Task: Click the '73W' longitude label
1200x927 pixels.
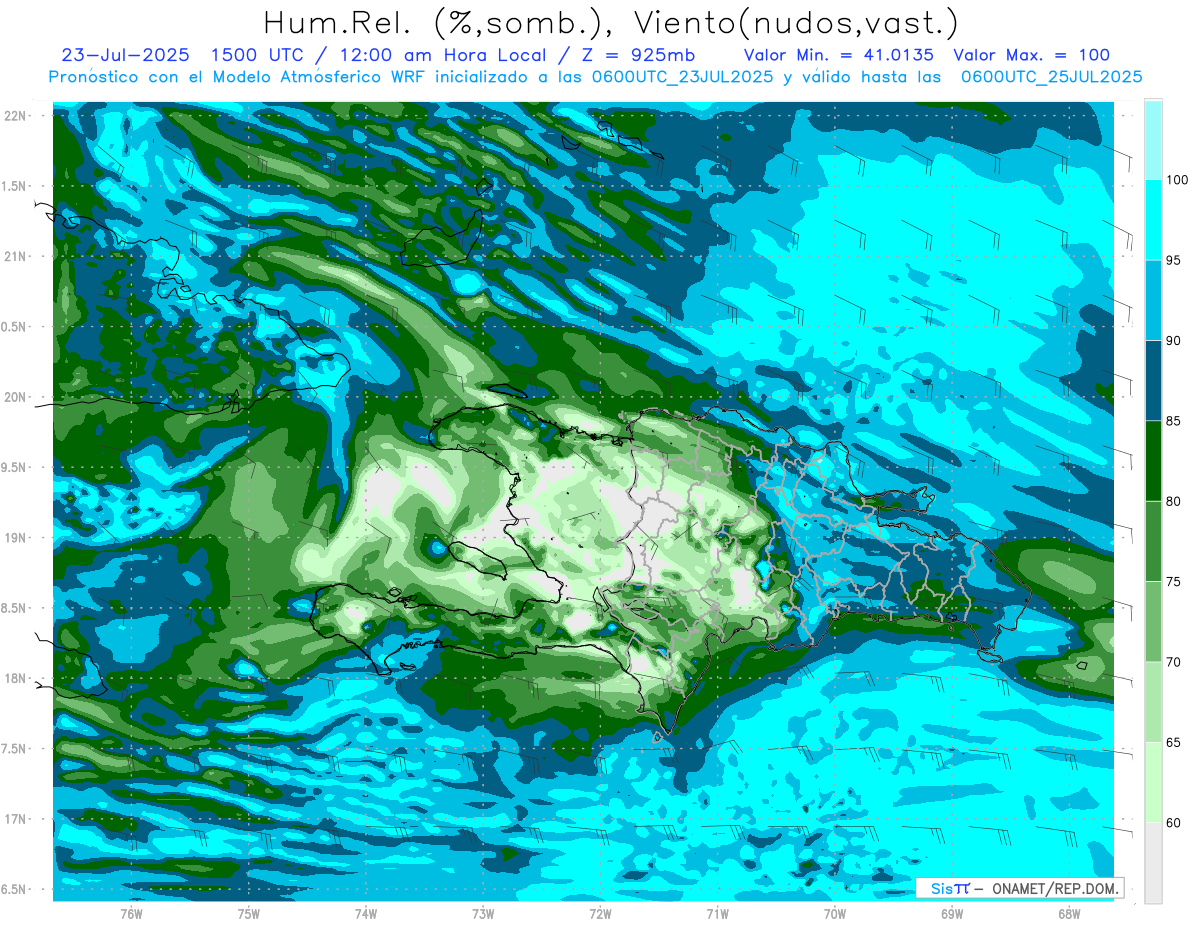Action: point(483,913)
